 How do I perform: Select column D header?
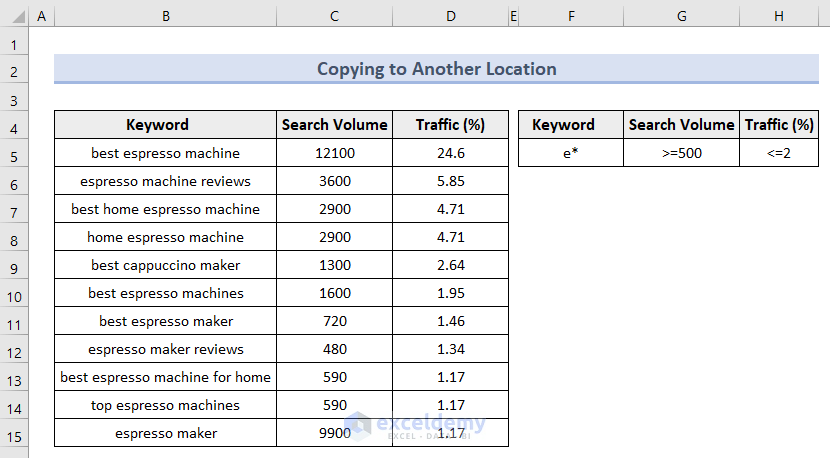[x=450, y=16]
